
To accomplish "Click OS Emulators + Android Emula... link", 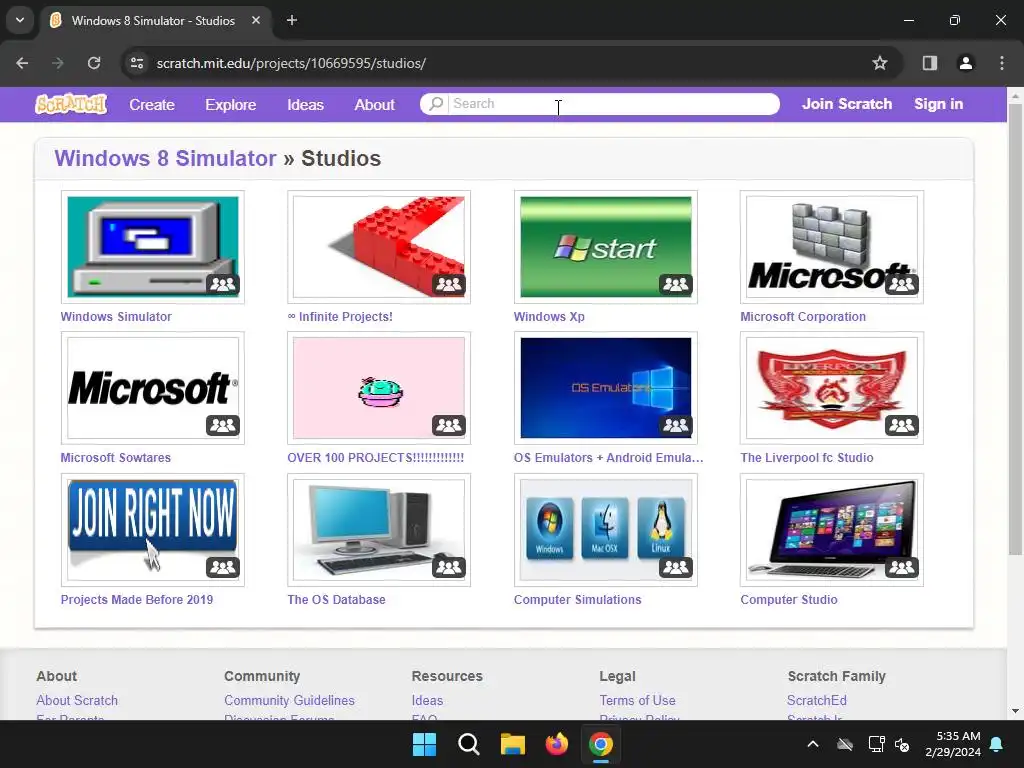I will pyautogui.click(x=609, y=458).
